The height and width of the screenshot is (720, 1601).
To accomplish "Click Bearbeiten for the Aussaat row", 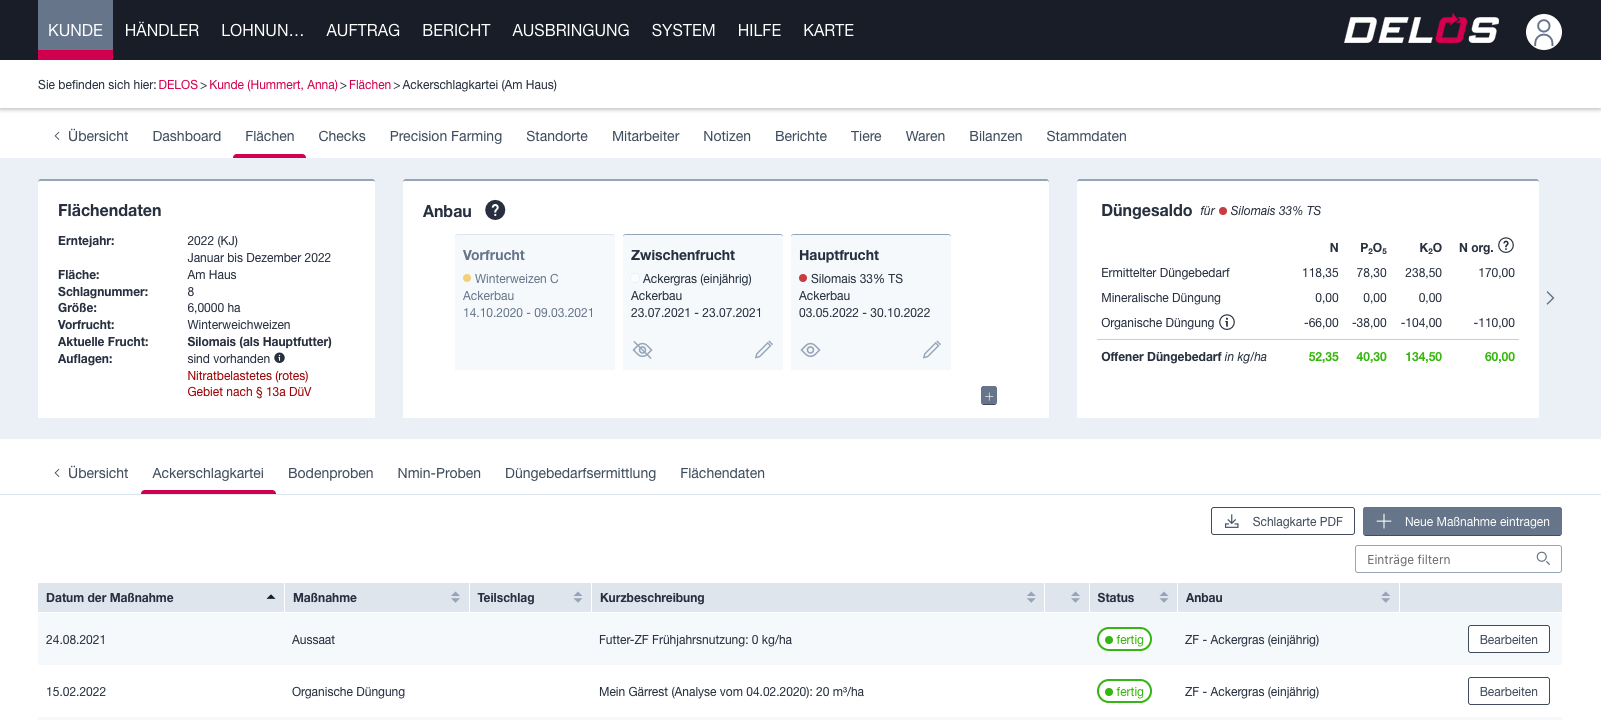I will click(1508, 639).
